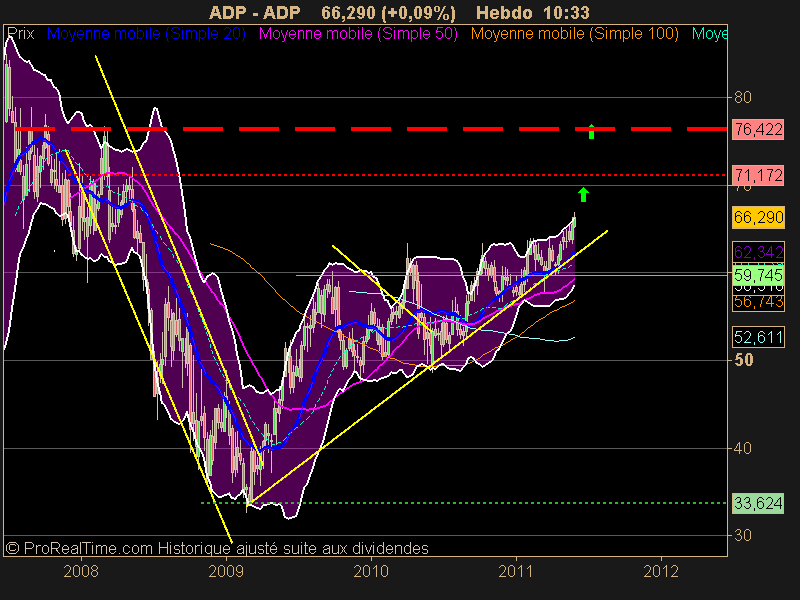Click the bold 50 price axis tick

[743, 360]
